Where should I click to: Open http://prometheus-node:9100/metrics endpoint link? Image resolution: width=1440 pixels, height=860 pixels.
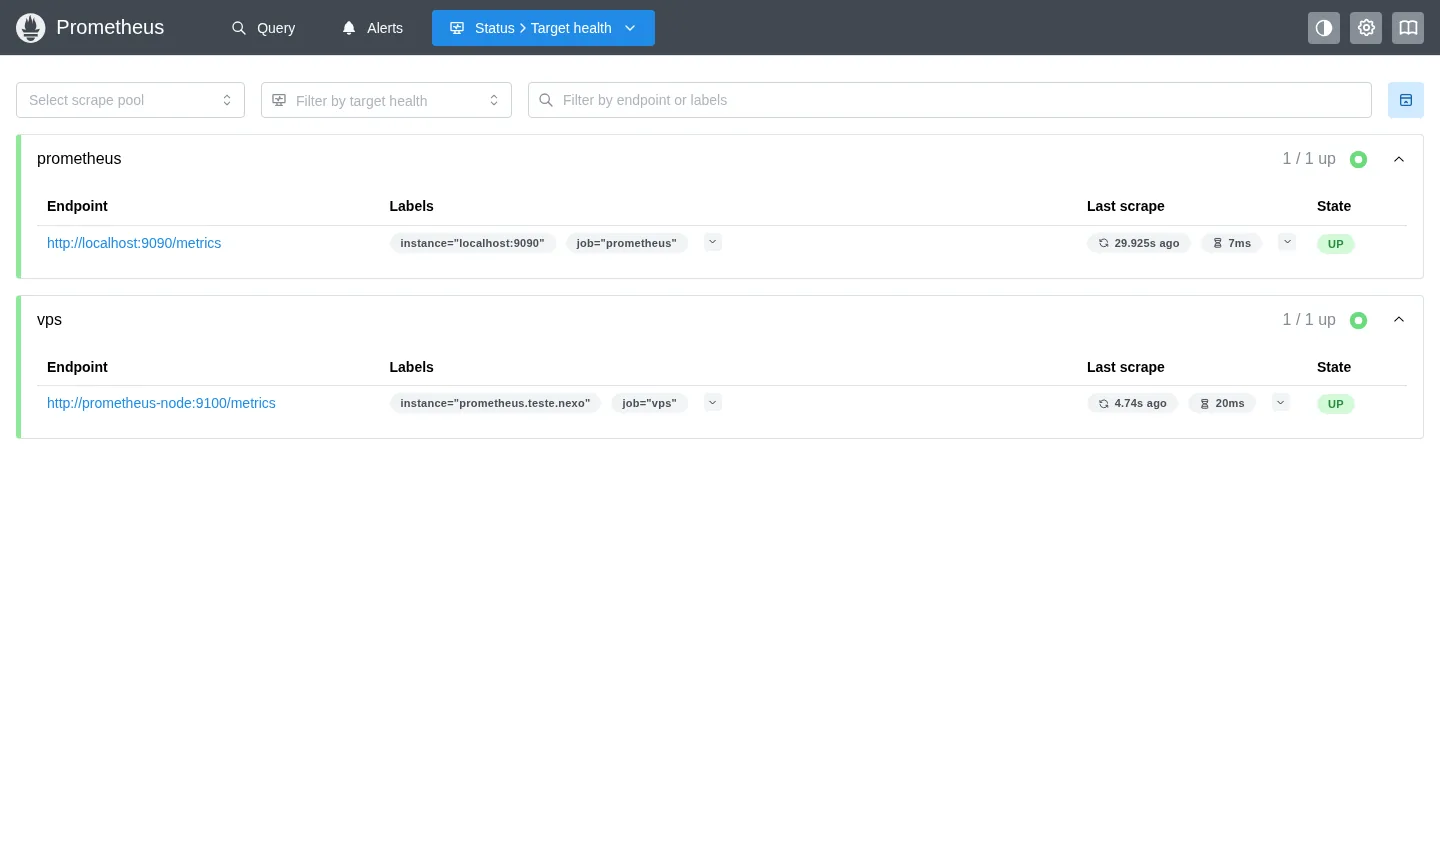click(161, 403)
